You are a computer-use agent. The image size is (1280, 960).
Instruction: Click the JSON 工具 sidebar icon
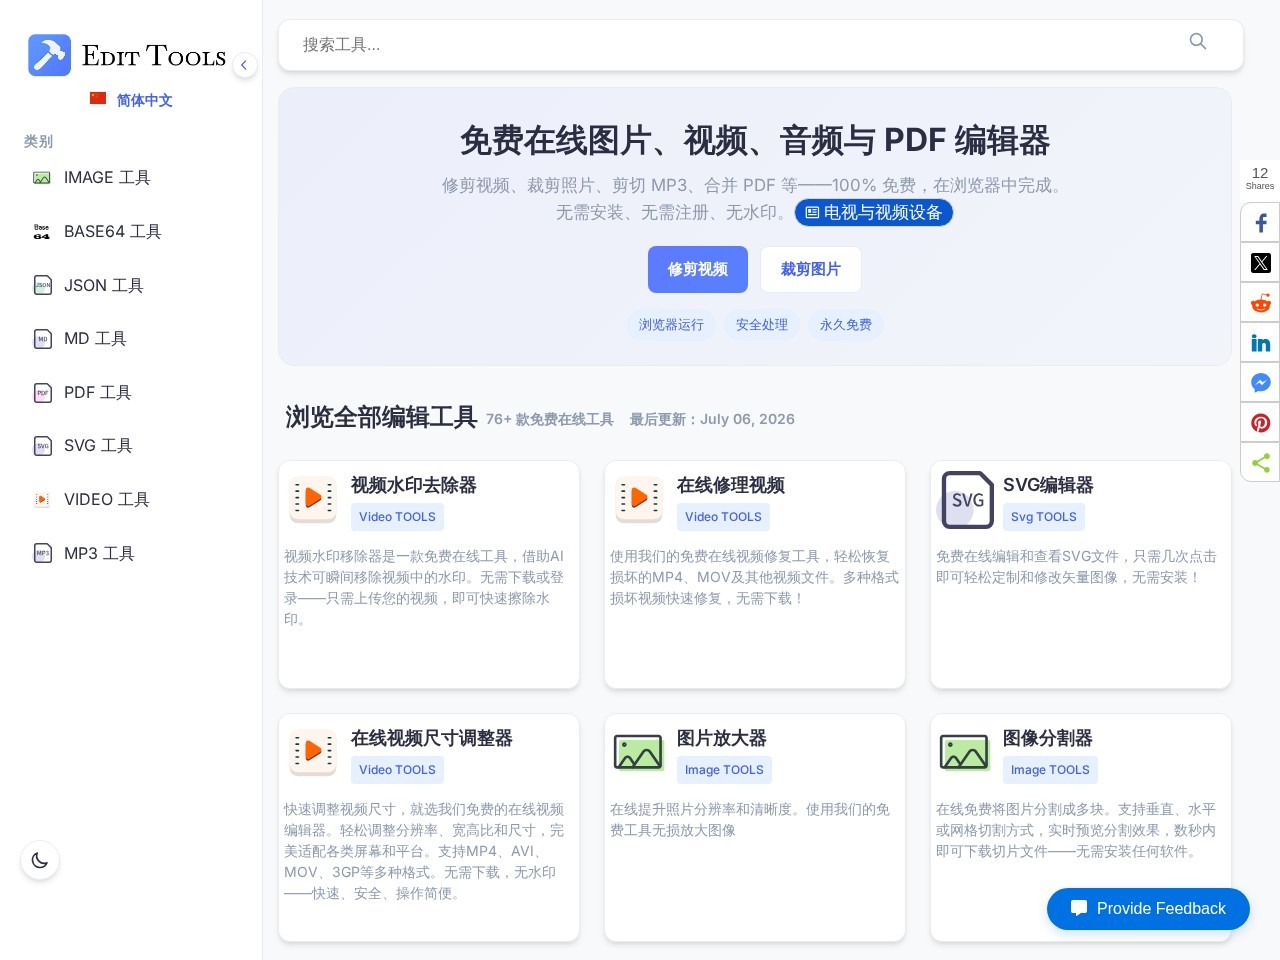pos(42,286)
